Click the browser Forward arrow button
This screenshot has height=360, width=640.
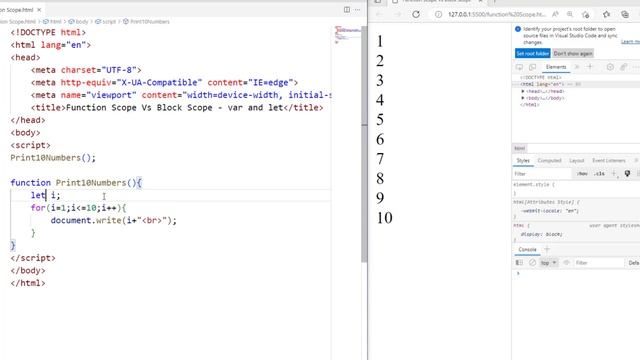pyautogui.click(x=398, y=14)
